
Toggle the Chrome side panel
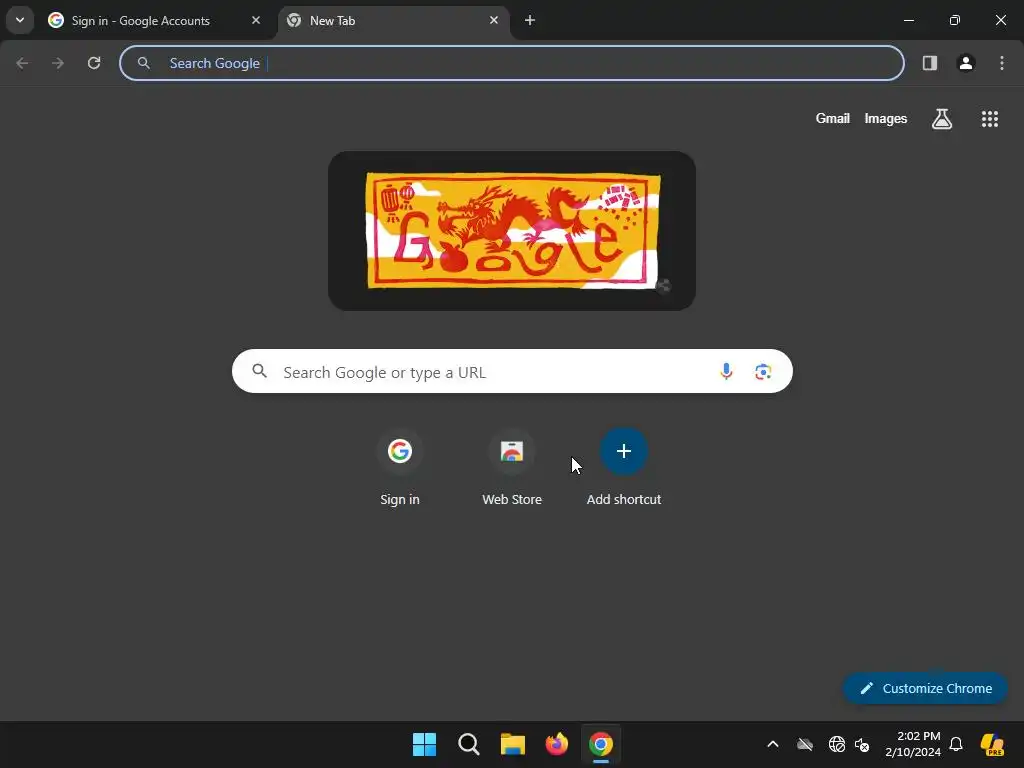tap(929, 63)
